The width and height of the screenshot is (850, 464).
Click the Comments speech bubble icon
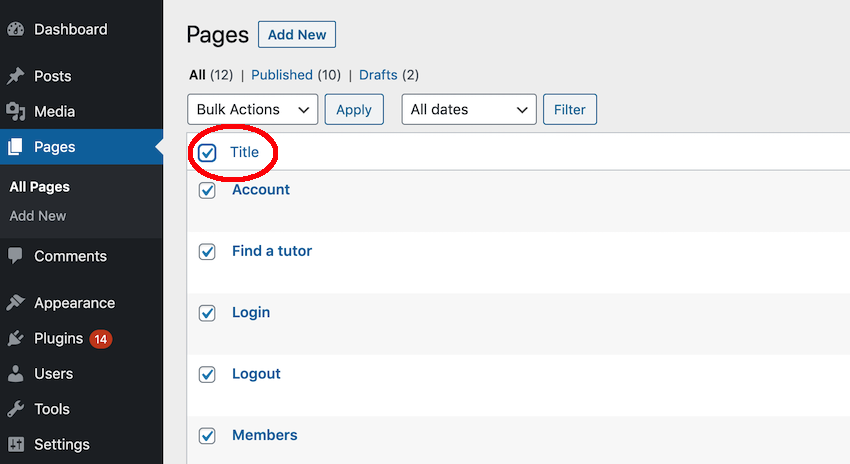(x=15, y=256)
